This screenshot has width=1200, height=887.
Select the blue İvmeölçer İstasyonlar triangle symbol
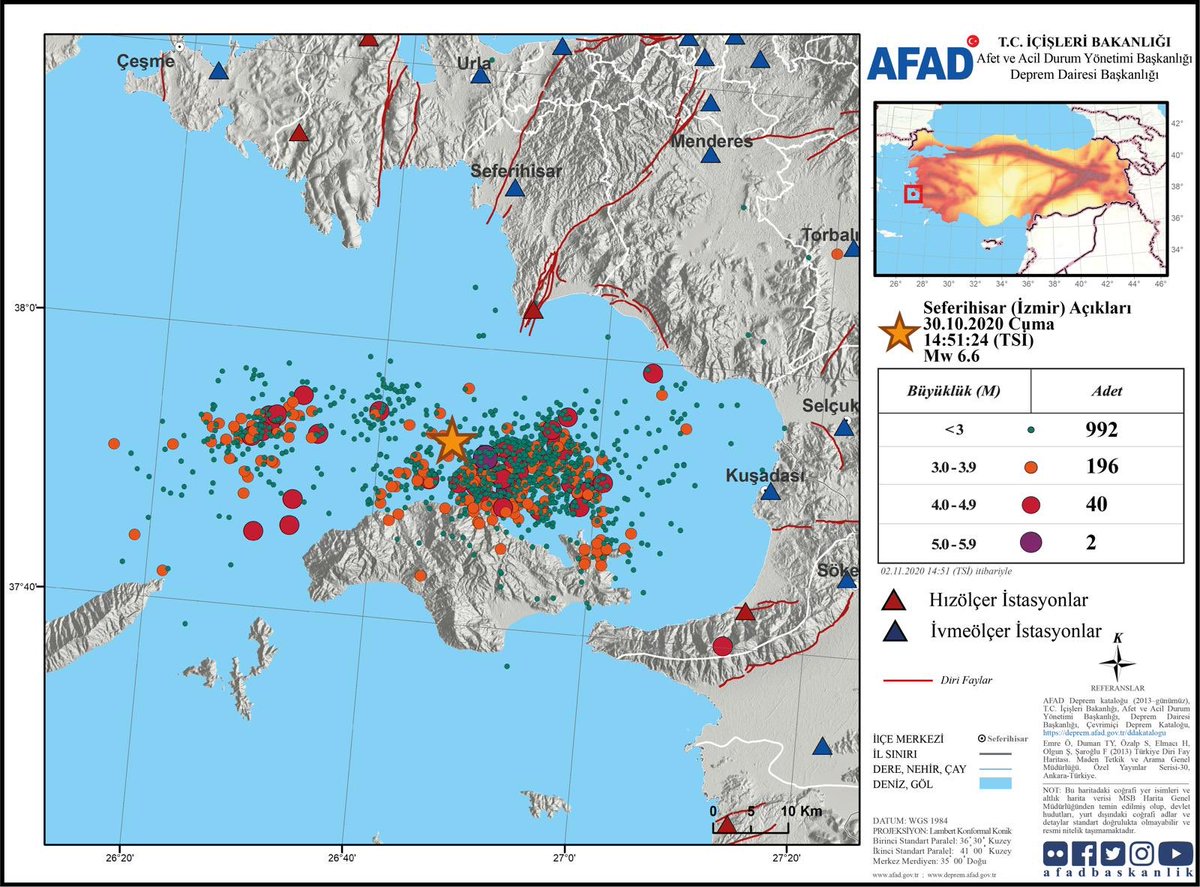(898, 634)
